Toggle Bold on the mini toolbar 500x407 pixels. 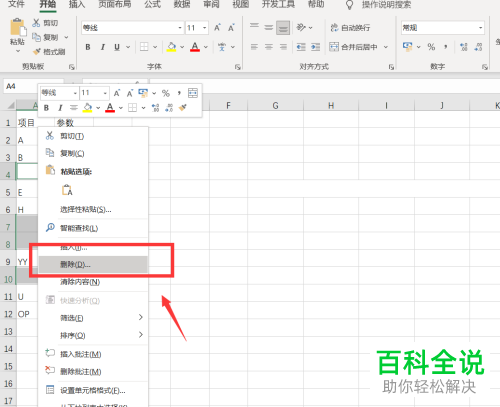point(46,107)
